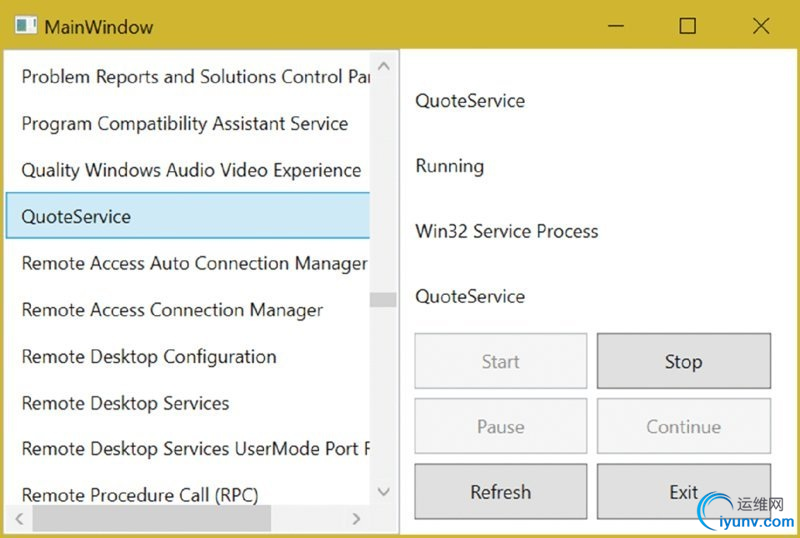Maximize the MainWindow window
Image resolution: width=800 pixels, height=538 pixels.
(x=688, y=27)
